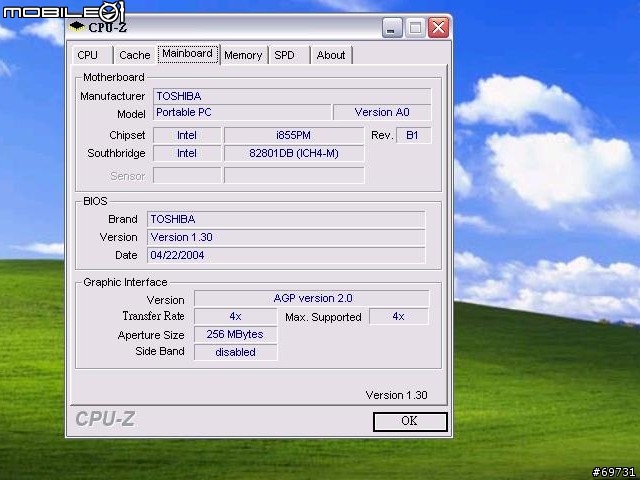The image size is (640, 480).
Task: Click the Chipset vendor field 'Intel'
Action: [x=187, y=135]
